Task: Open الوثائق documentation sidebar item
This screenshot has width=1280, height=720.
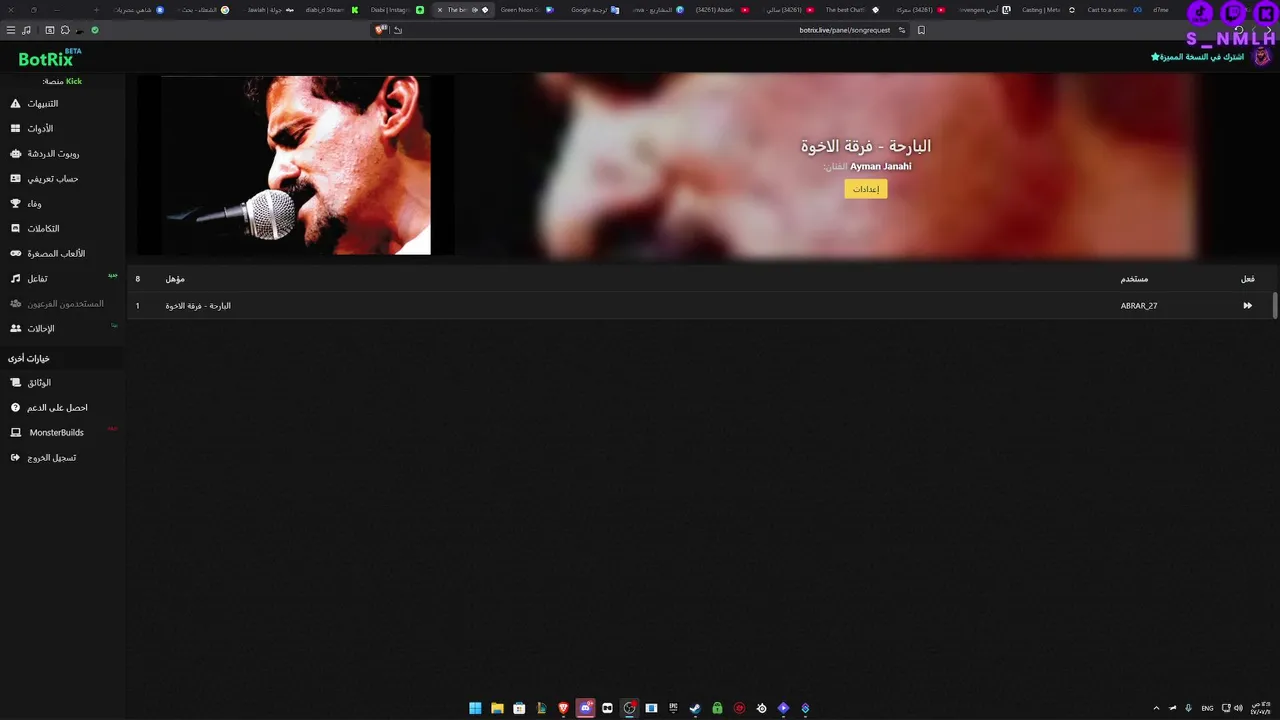Action: (30, 383)
